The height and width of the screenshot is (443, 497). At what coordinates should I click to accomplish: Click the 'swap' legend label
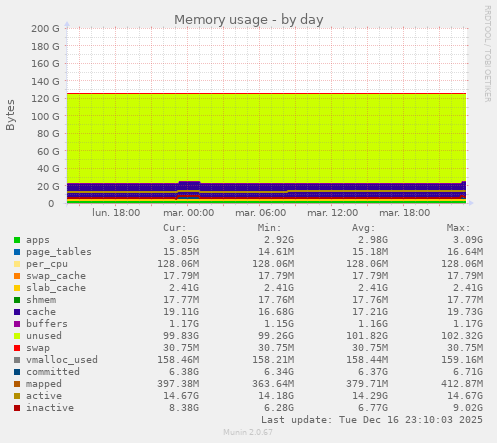pyautogui.click(x=38, y=348)
